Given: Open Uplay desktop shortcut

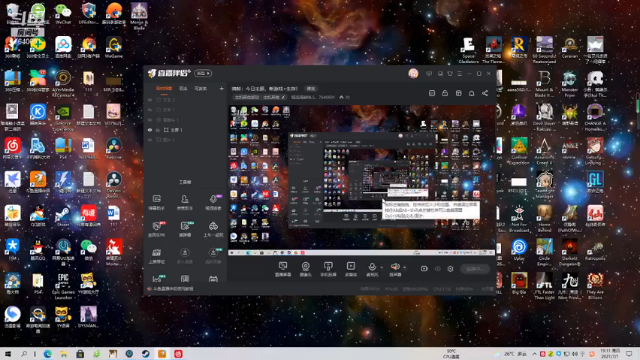Looking at the screenshot, I should click(x=519, y=250).
